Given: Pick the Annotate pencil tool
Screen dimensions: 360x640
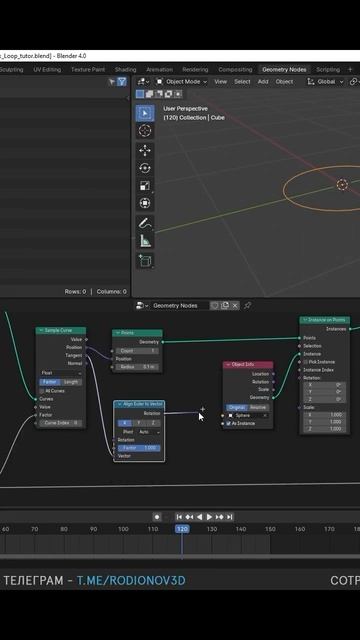Looking at the screenshot, I should [x=145, y=223].
